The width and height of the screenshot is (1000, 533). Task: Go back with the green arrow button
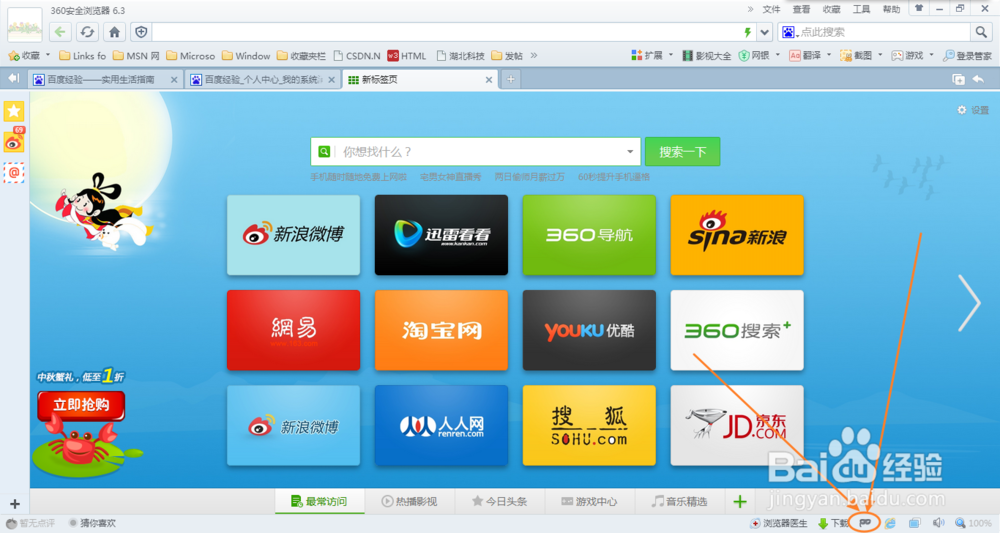point(60,31)
